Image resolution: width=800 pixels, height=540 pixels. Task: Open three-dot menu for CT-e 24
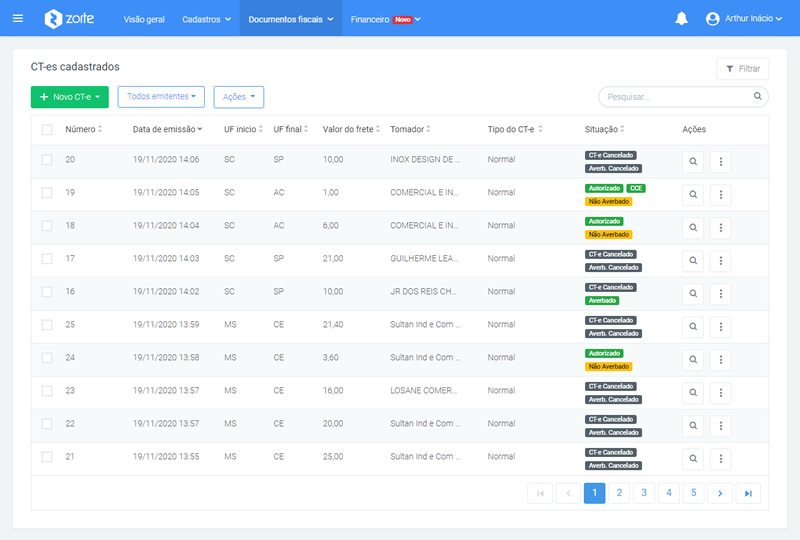(720, 360)
